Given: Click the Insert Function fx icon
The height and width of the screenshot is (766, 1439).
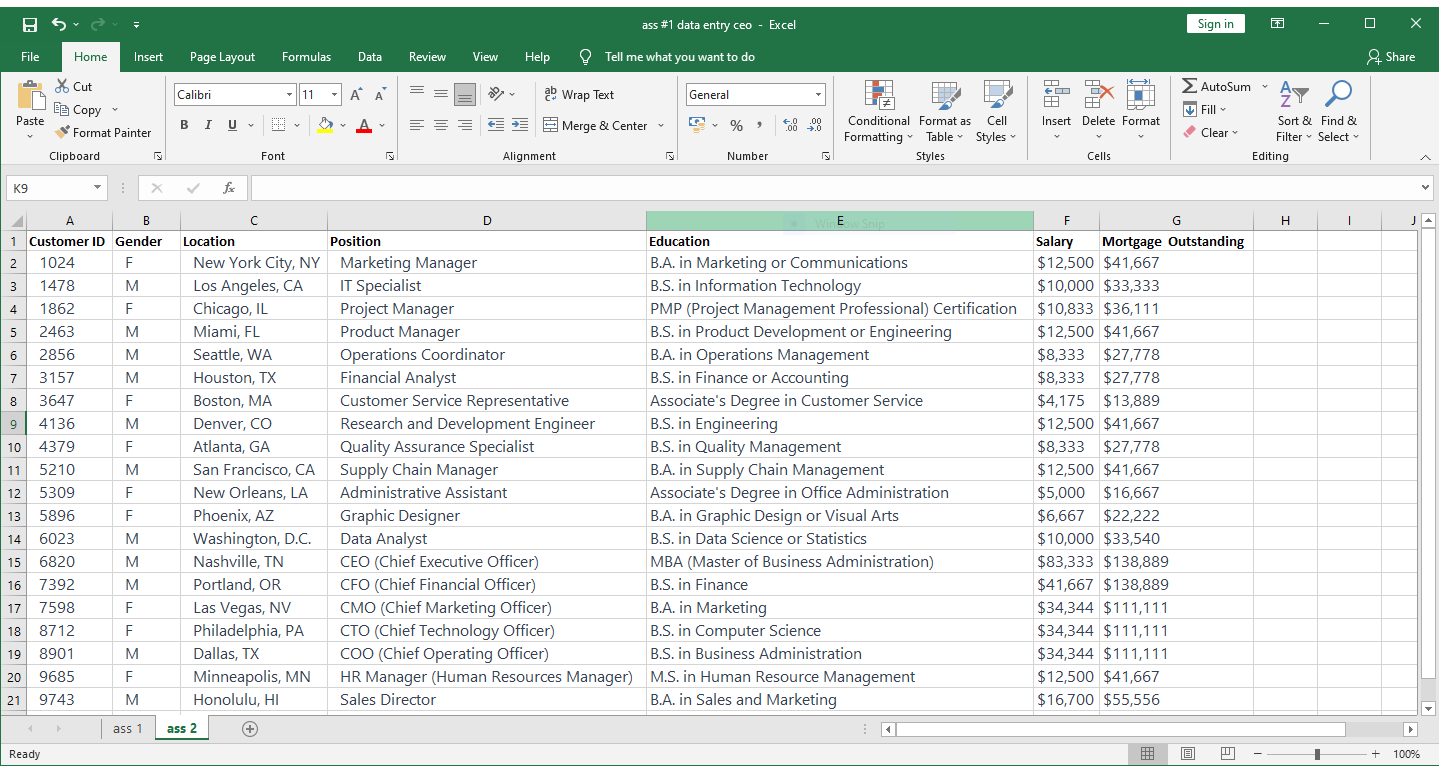Looking at the screenshot, I should [229, 188].
